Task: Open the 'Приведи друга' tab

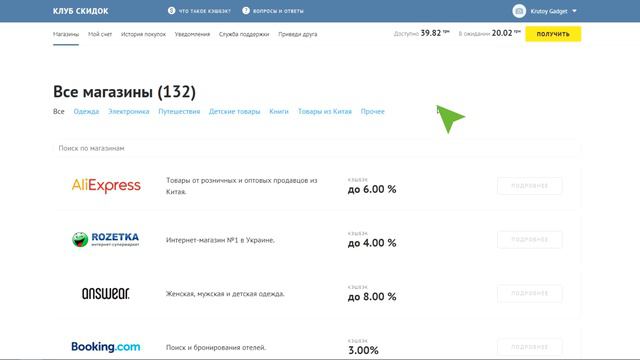Action: coord(298,34)
